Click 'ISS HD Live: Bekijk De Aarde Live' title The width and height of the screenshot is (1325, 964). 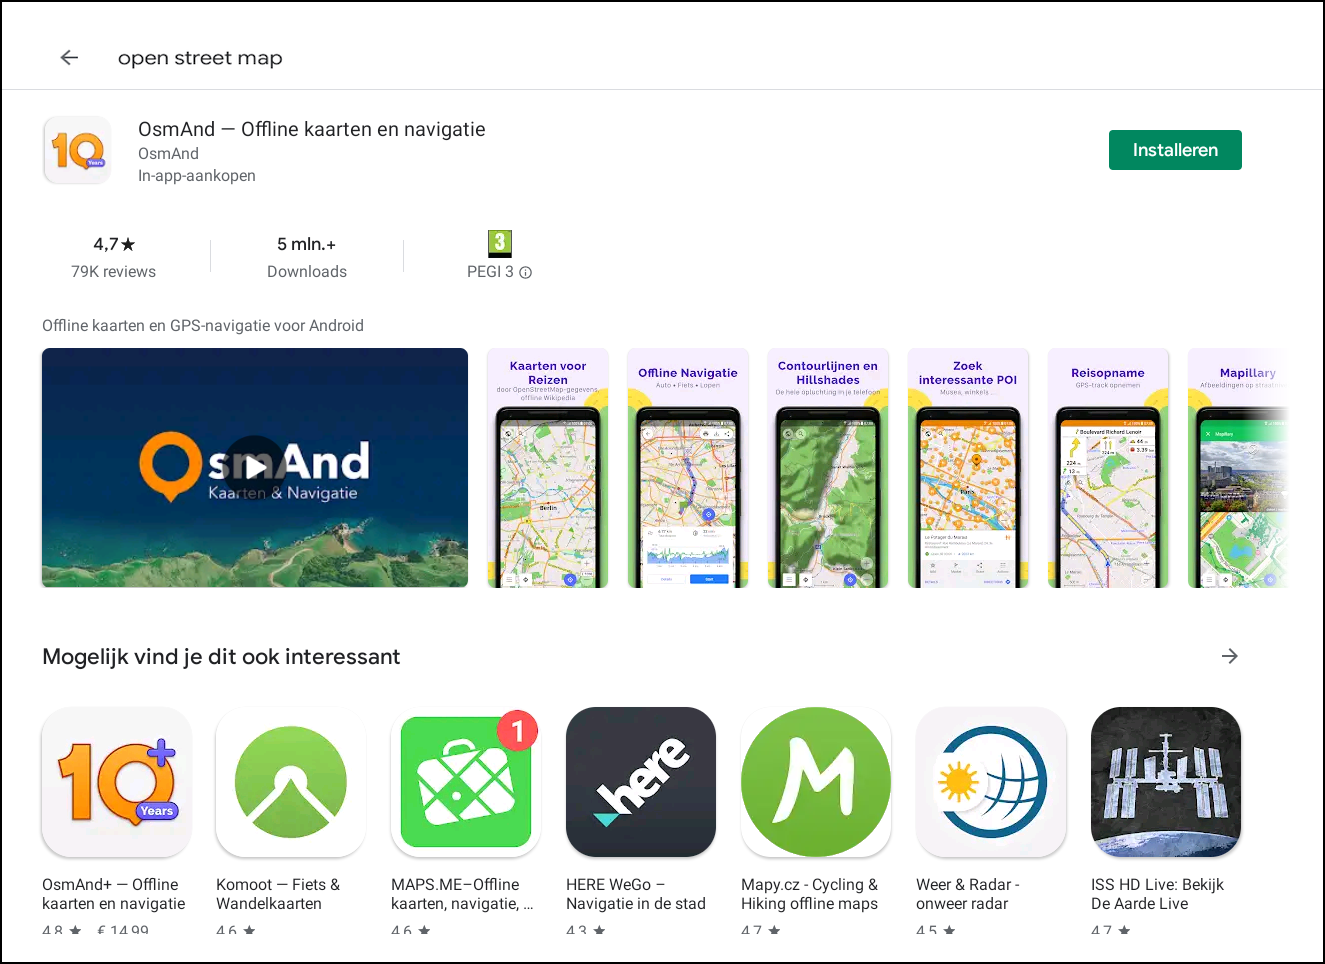1157,894
